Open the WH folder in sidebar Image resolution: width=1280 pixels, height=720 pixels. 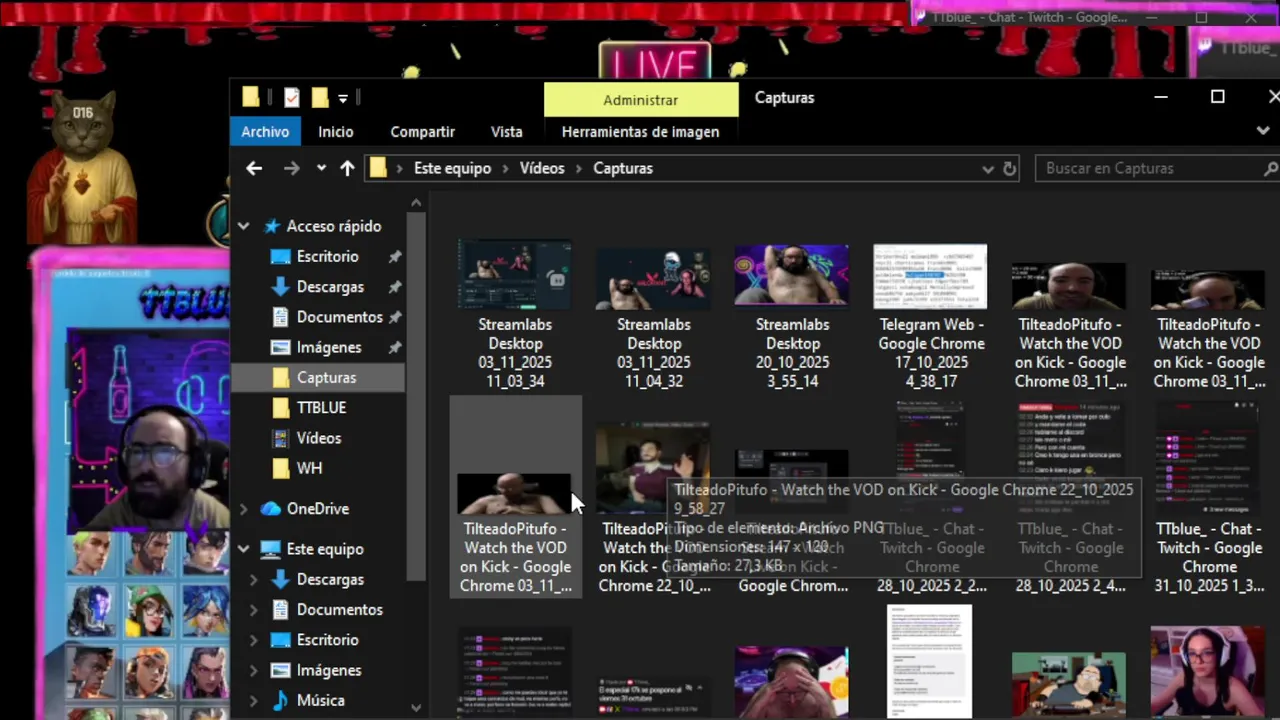309,468
